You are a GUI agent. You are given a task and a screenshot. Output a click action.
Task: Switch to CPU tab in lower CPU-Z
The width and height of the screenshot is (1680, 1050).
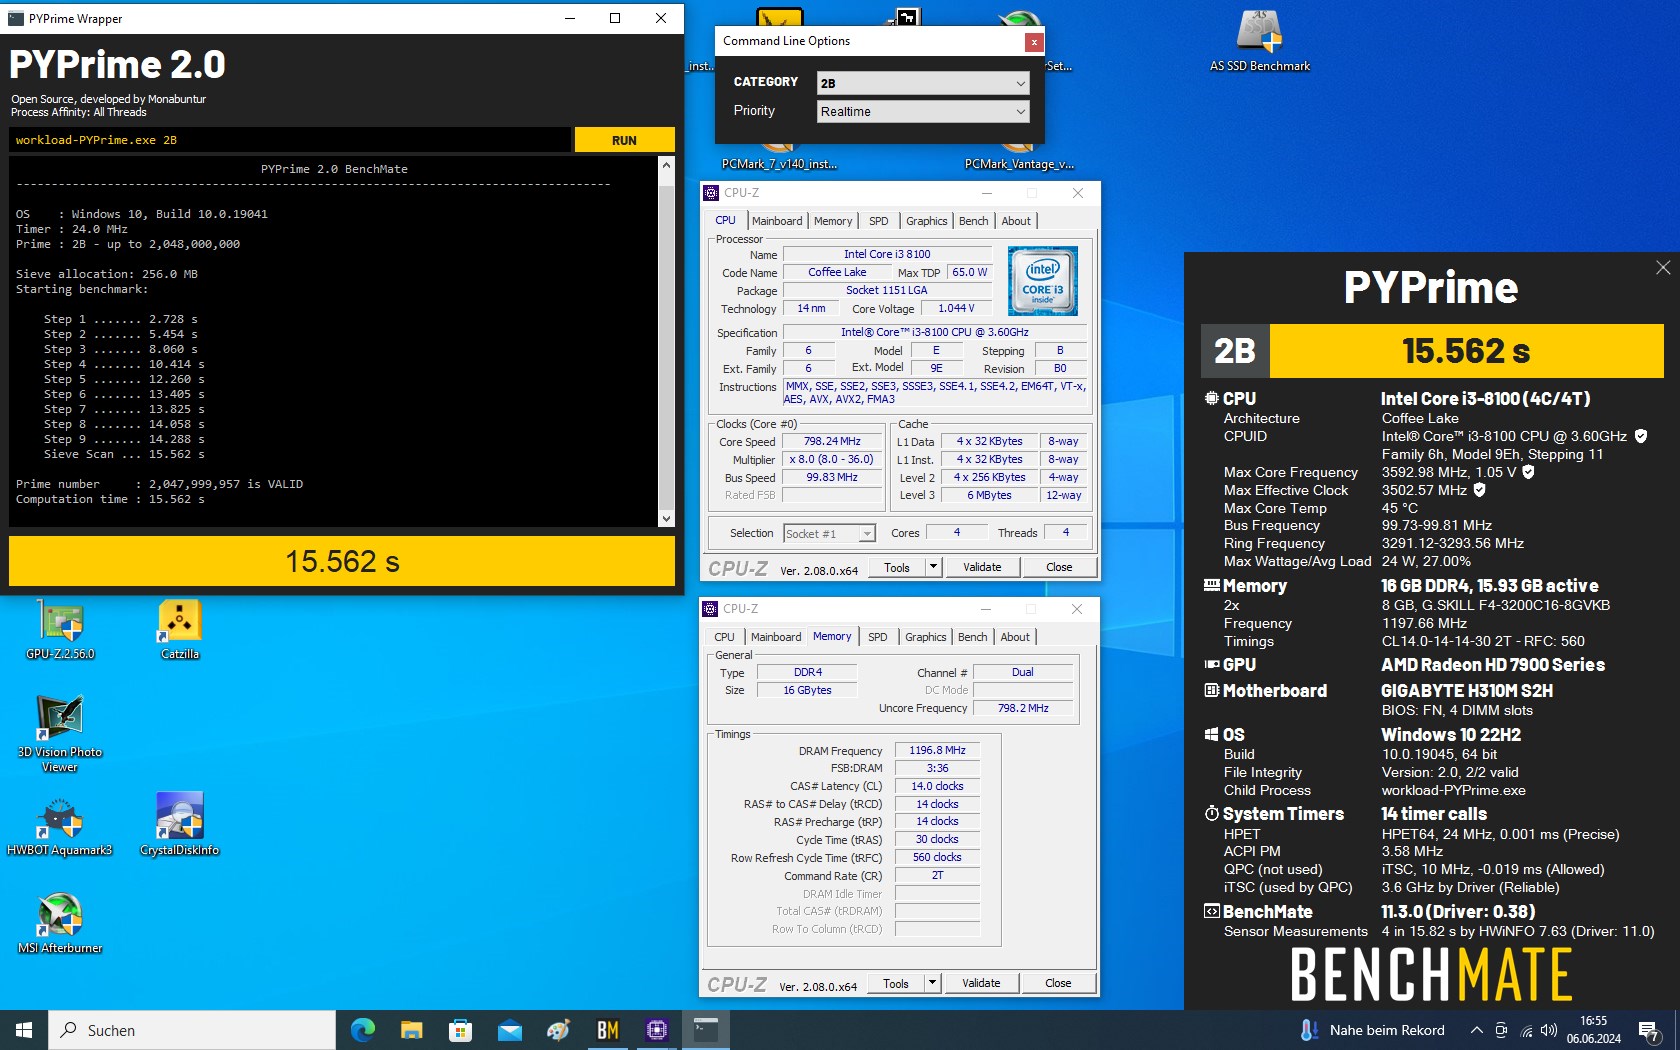click(x=724, y=637)
